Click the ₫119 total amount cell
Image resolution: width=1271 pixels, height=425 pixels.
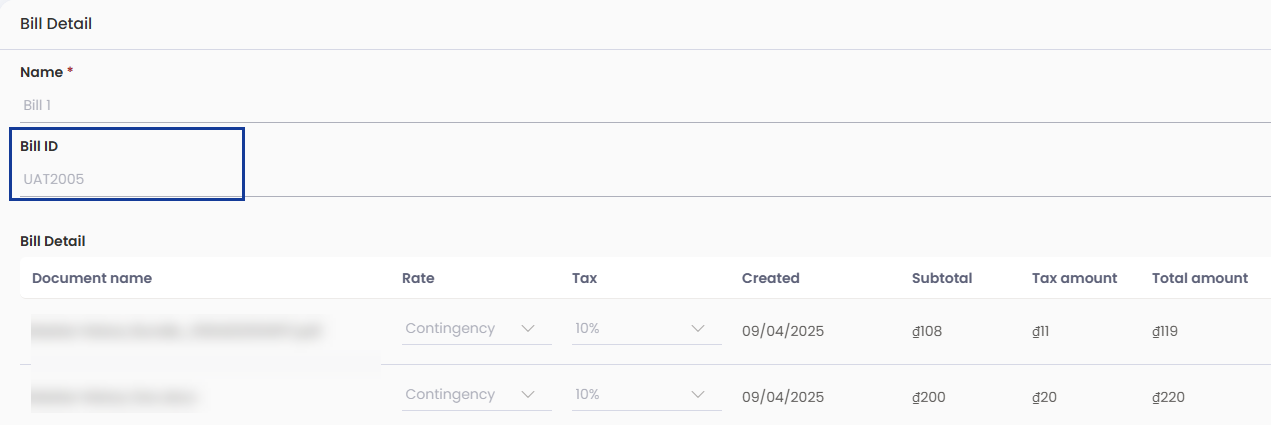[1165, 331]
